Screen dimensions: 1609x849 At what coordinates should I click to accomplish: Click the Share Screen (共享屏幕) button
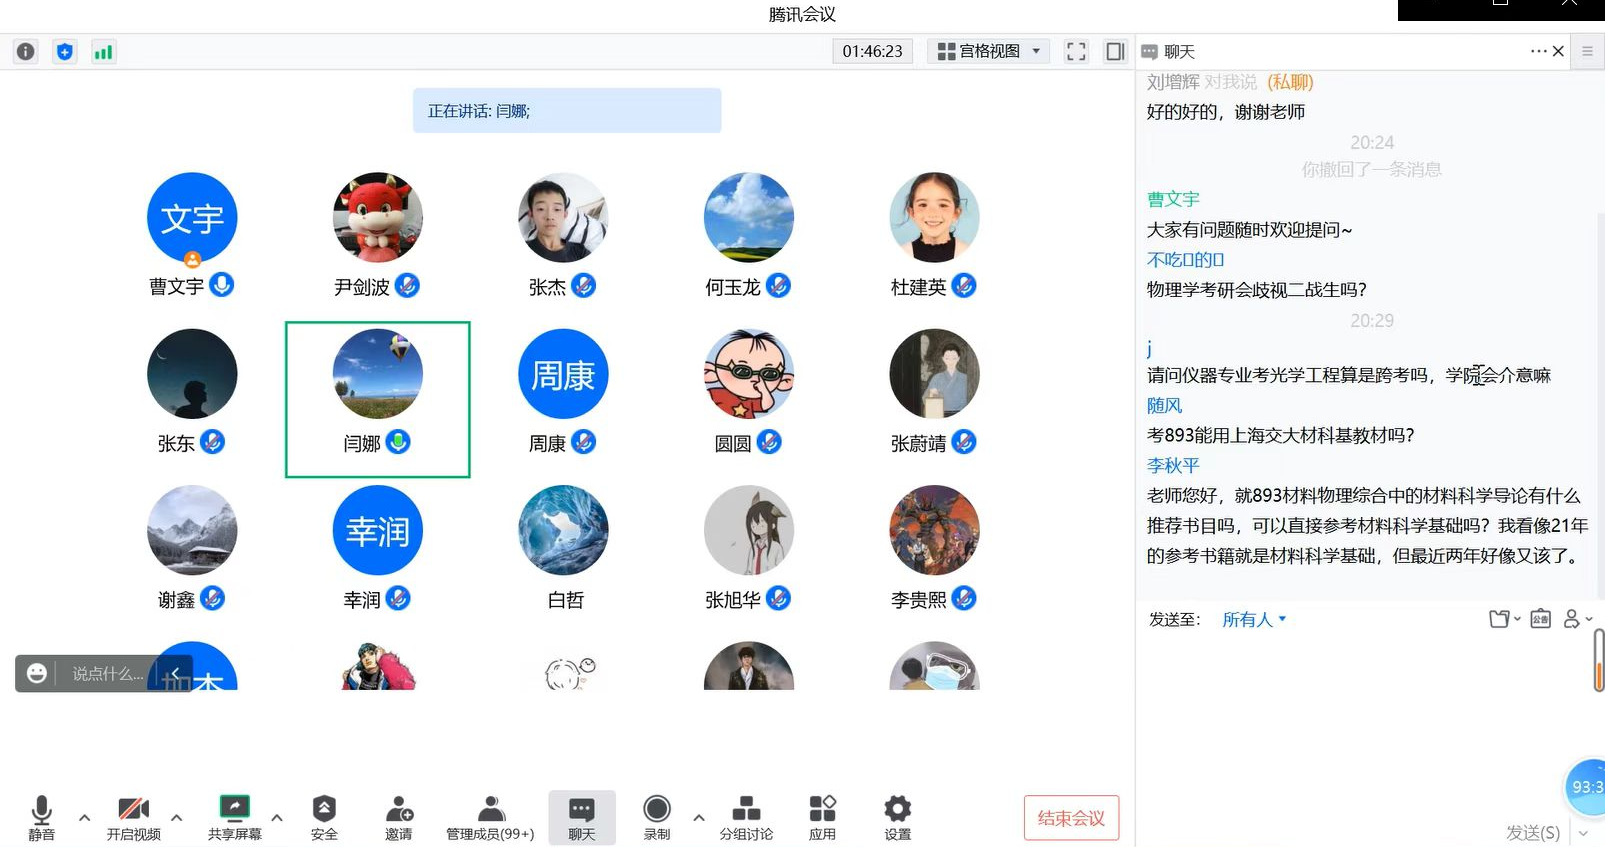pos(234,817)
